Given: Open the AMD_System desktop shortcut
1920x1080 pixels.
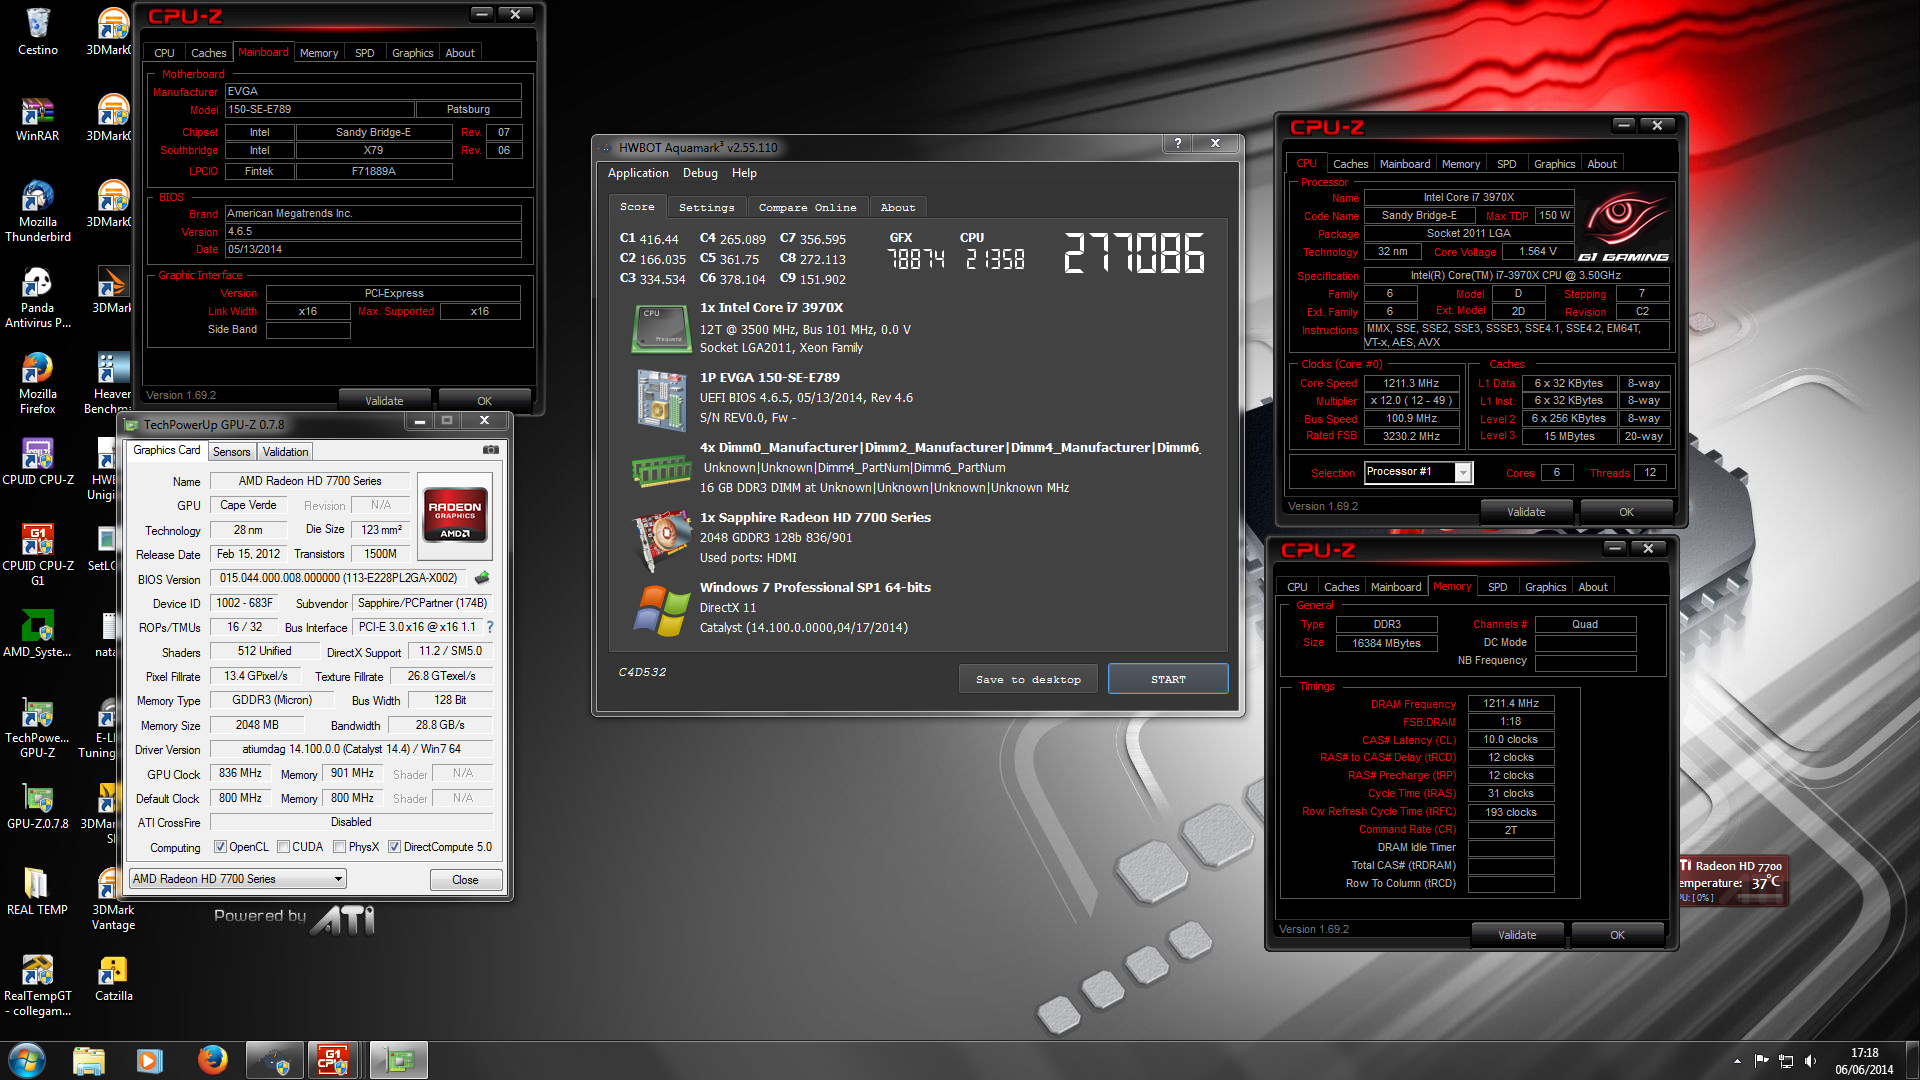Looking at the screenshot, I should pyautogui.click(x=38, y=633).
